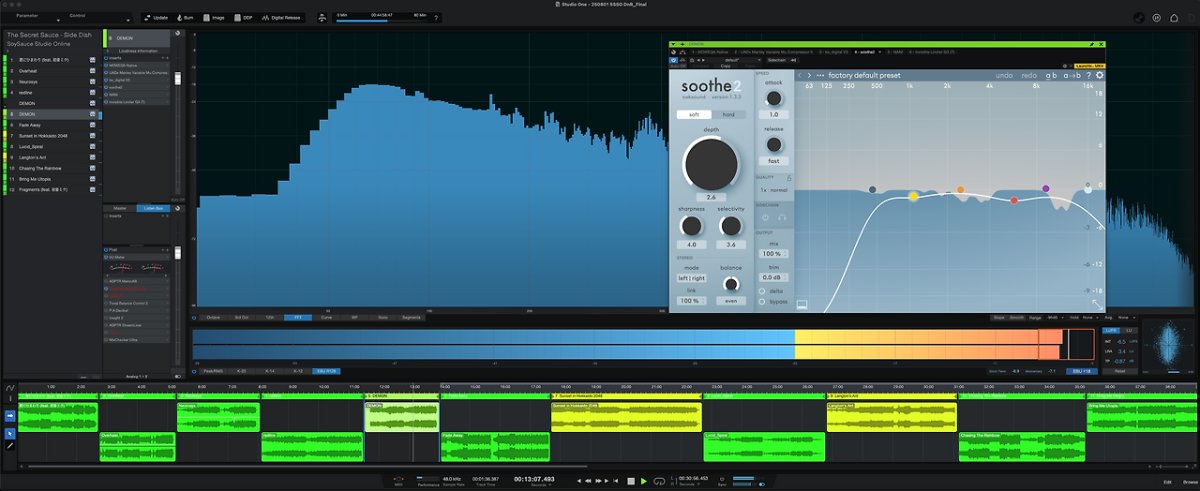Viewport: 1200px width, 491px height.
Task: Select track 6 Fade Away in list
Action: pyautogui.click(x=50, y=125)
